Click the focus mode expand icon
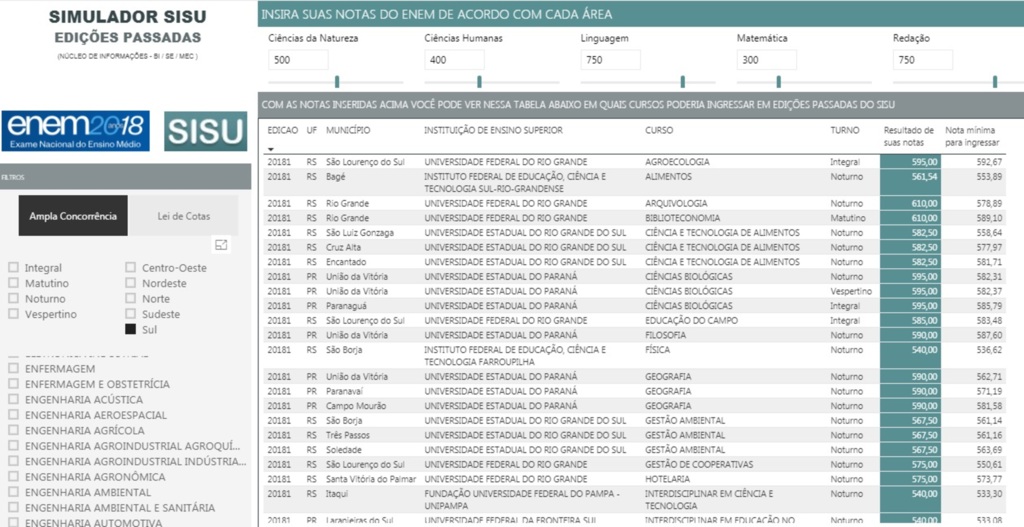This screenshot has height=527, width=1024. tap(221, 244)
